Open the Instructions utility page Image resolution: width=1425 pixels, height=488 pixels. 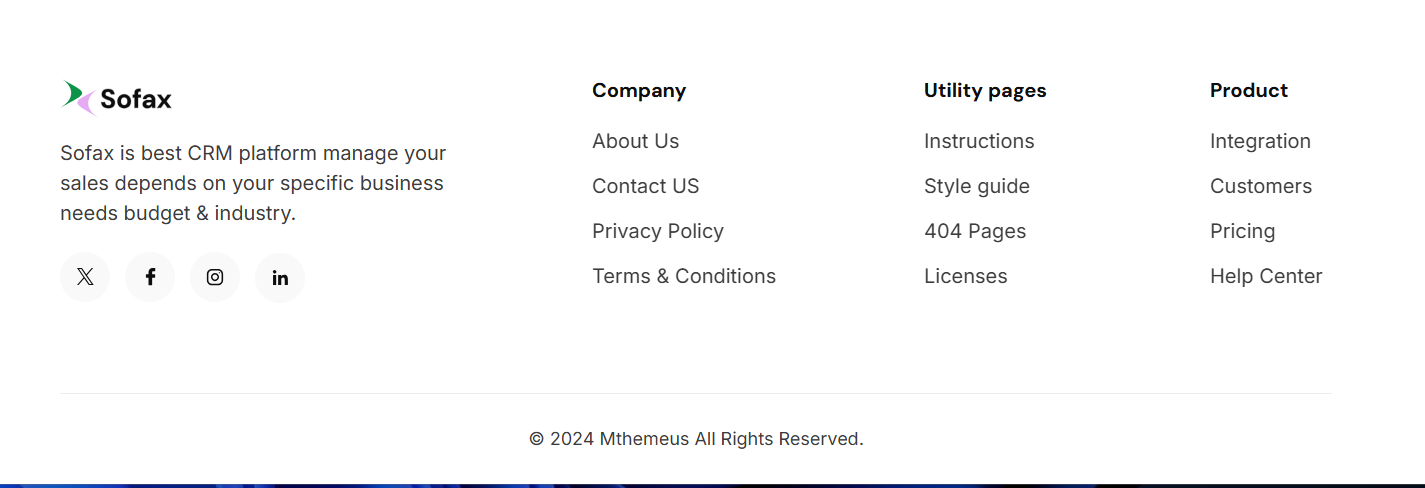pyautogui.click(x=978, y=141)
